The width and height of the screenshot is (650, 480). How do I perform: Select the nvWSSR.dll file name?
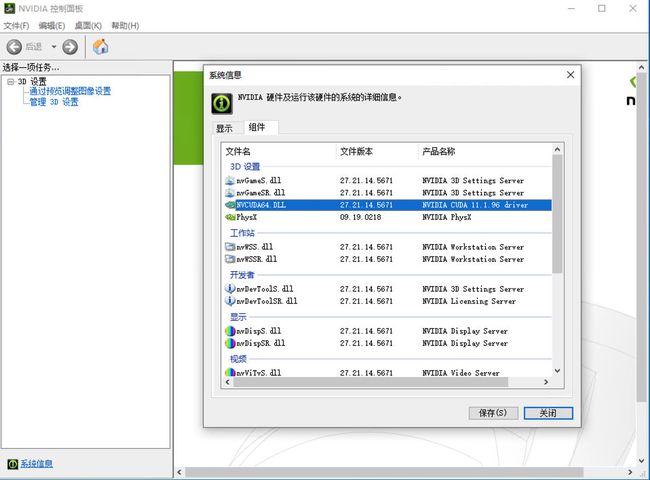(257, 259)
